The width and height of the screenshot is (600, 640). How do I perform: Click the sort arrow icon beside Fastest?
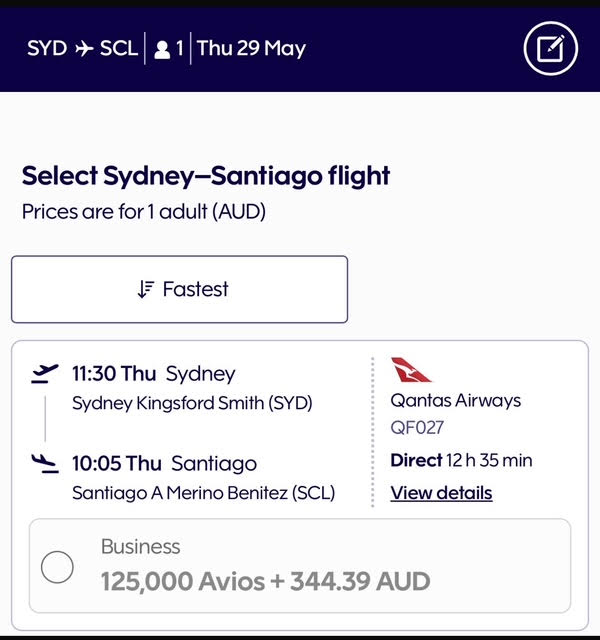click(146, 289)
